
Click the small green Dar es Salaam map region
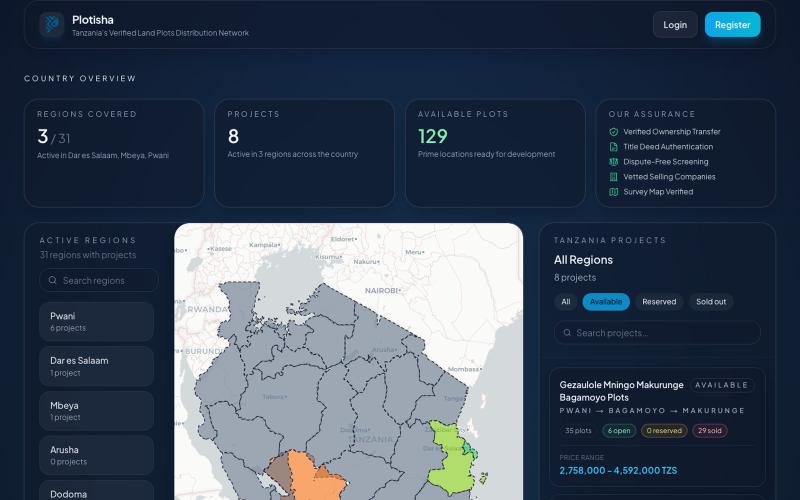click(470, 449)
